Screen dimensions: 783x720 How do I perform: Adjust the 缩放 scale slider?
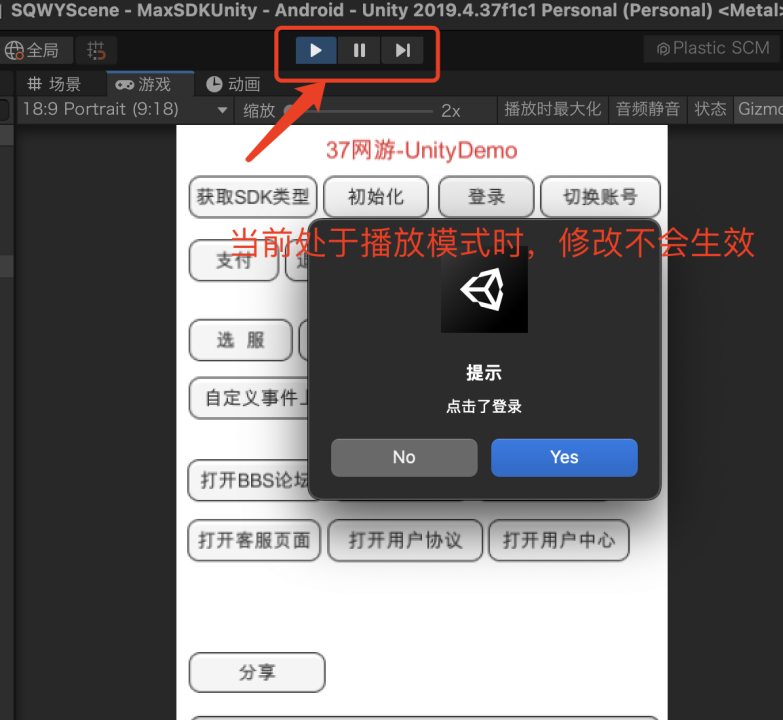pos(358,110)
